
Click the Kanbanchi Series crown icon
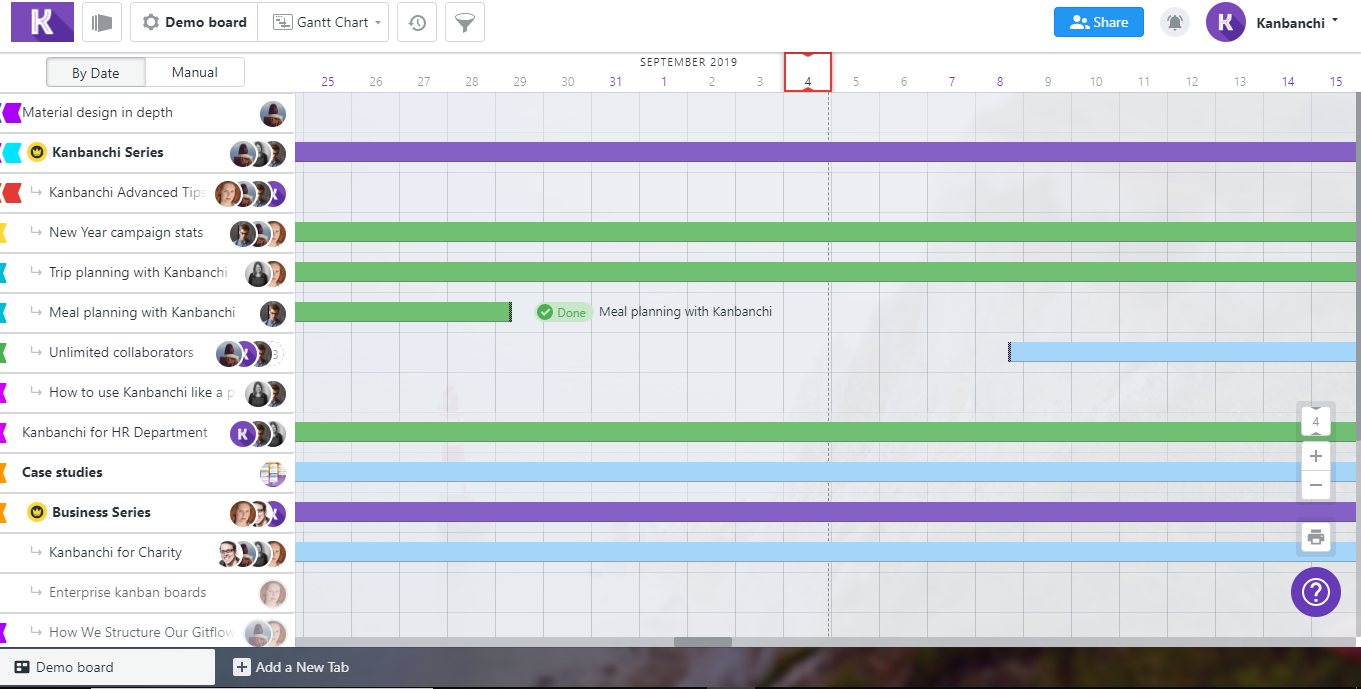[37, 153]
